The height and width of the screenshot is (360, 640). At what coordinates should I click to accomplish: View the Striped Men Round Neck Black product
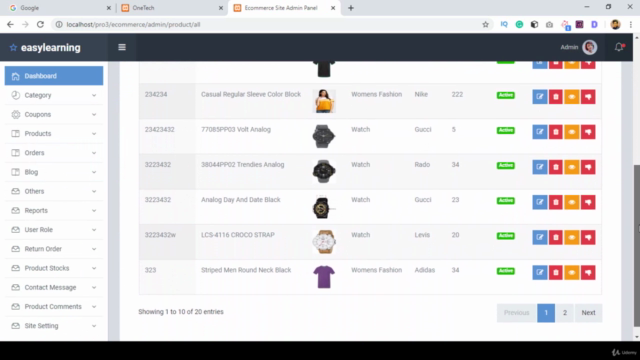572,272
